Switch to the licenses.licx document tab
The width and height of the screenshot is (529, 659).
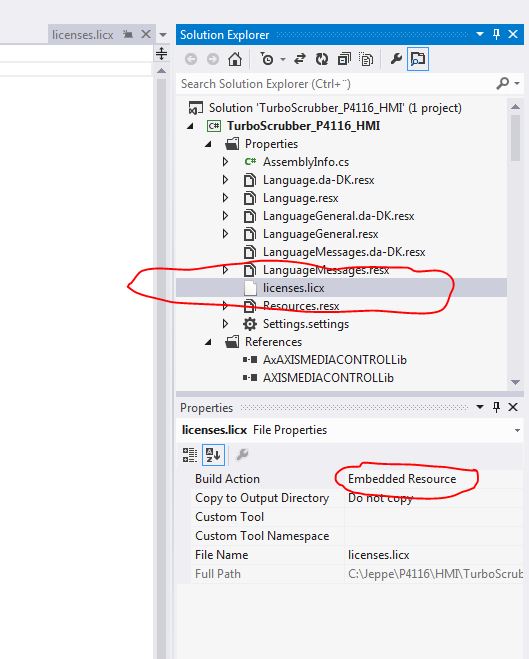83,34
